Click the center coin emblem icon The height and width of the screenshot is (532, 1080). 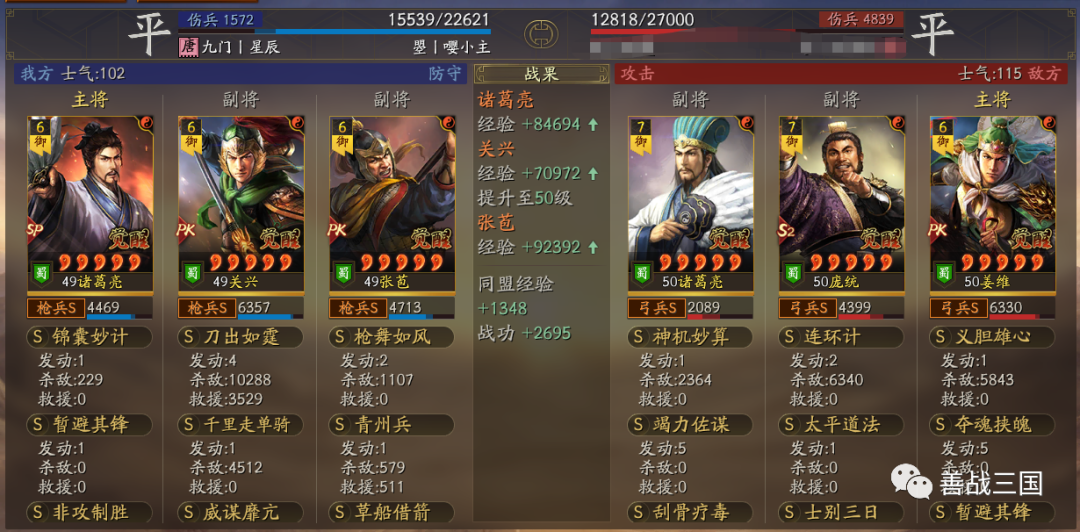(541, 32)
